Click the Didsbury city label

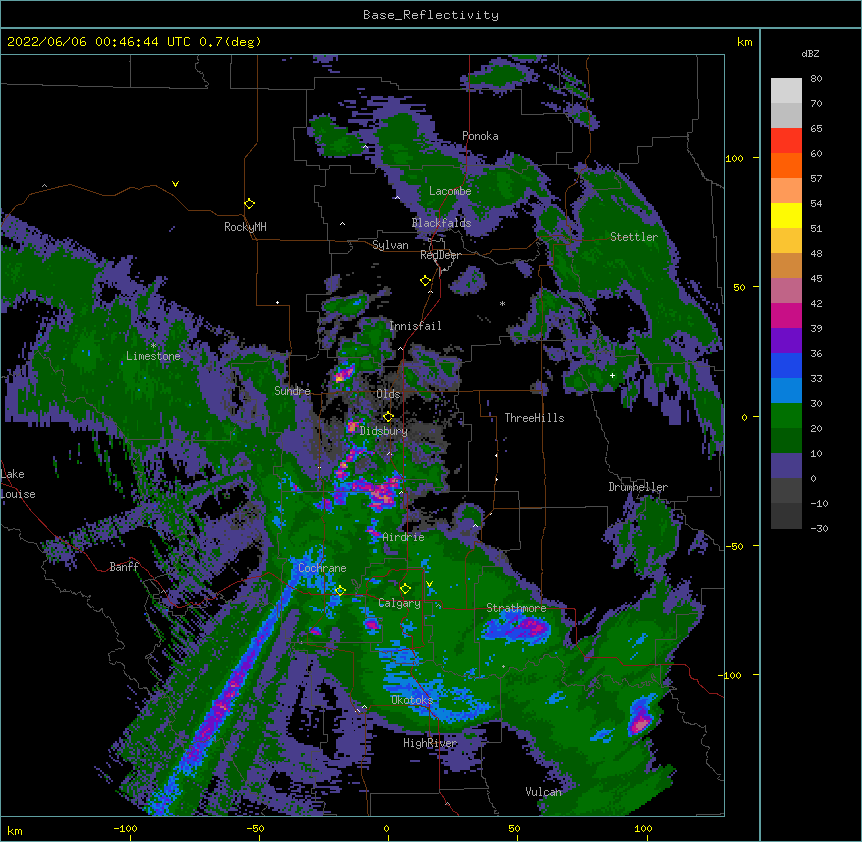tap(384, 431)
